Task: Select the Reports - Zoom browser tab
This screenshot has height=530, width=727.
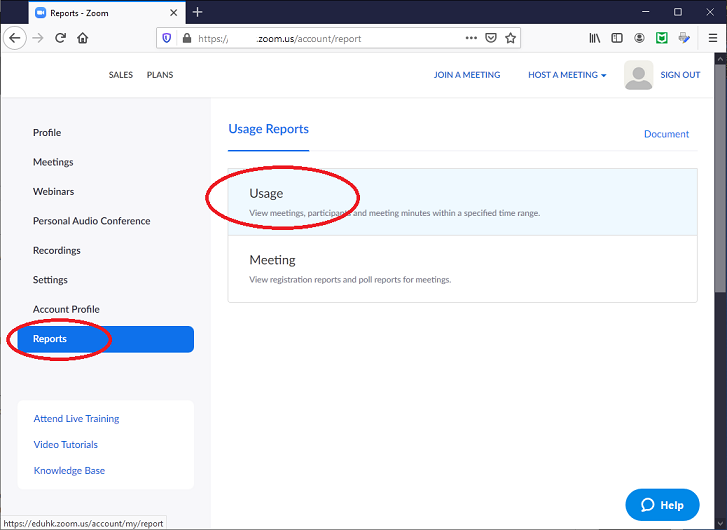Action: pyautogui.click(x=107, y=13)
